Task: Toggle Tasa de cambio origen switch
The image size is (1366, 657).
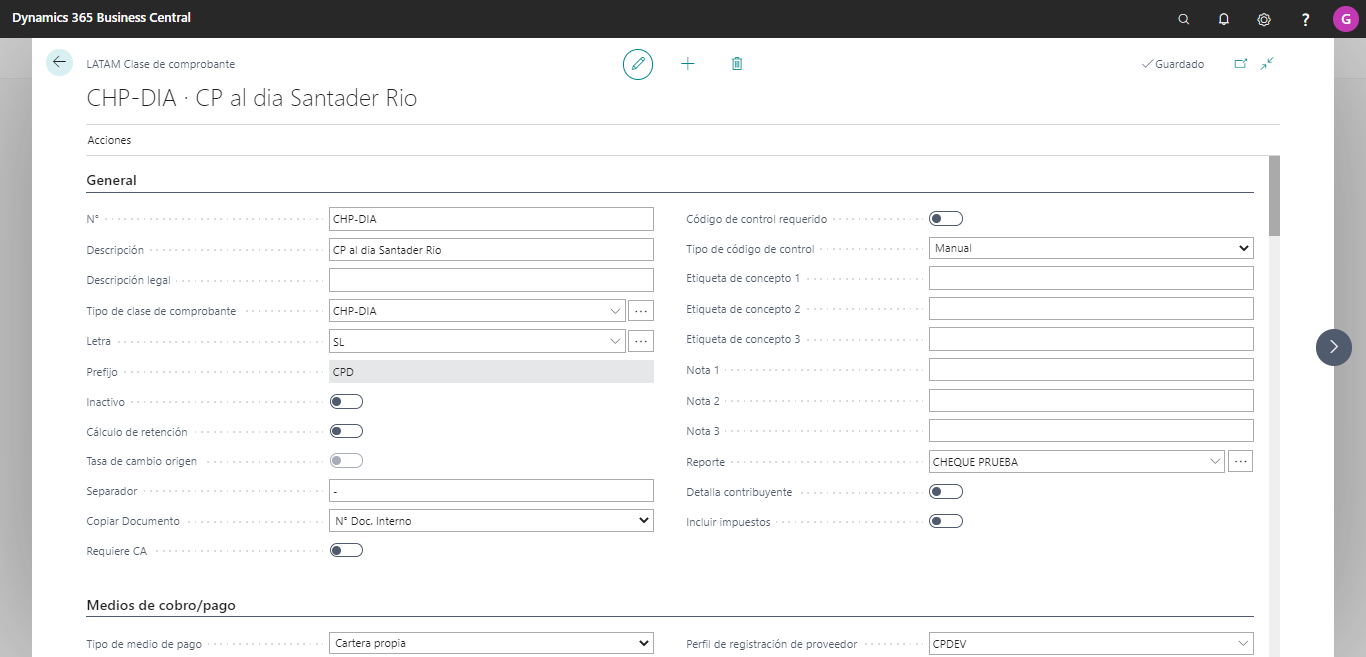Action: [346, 461]
